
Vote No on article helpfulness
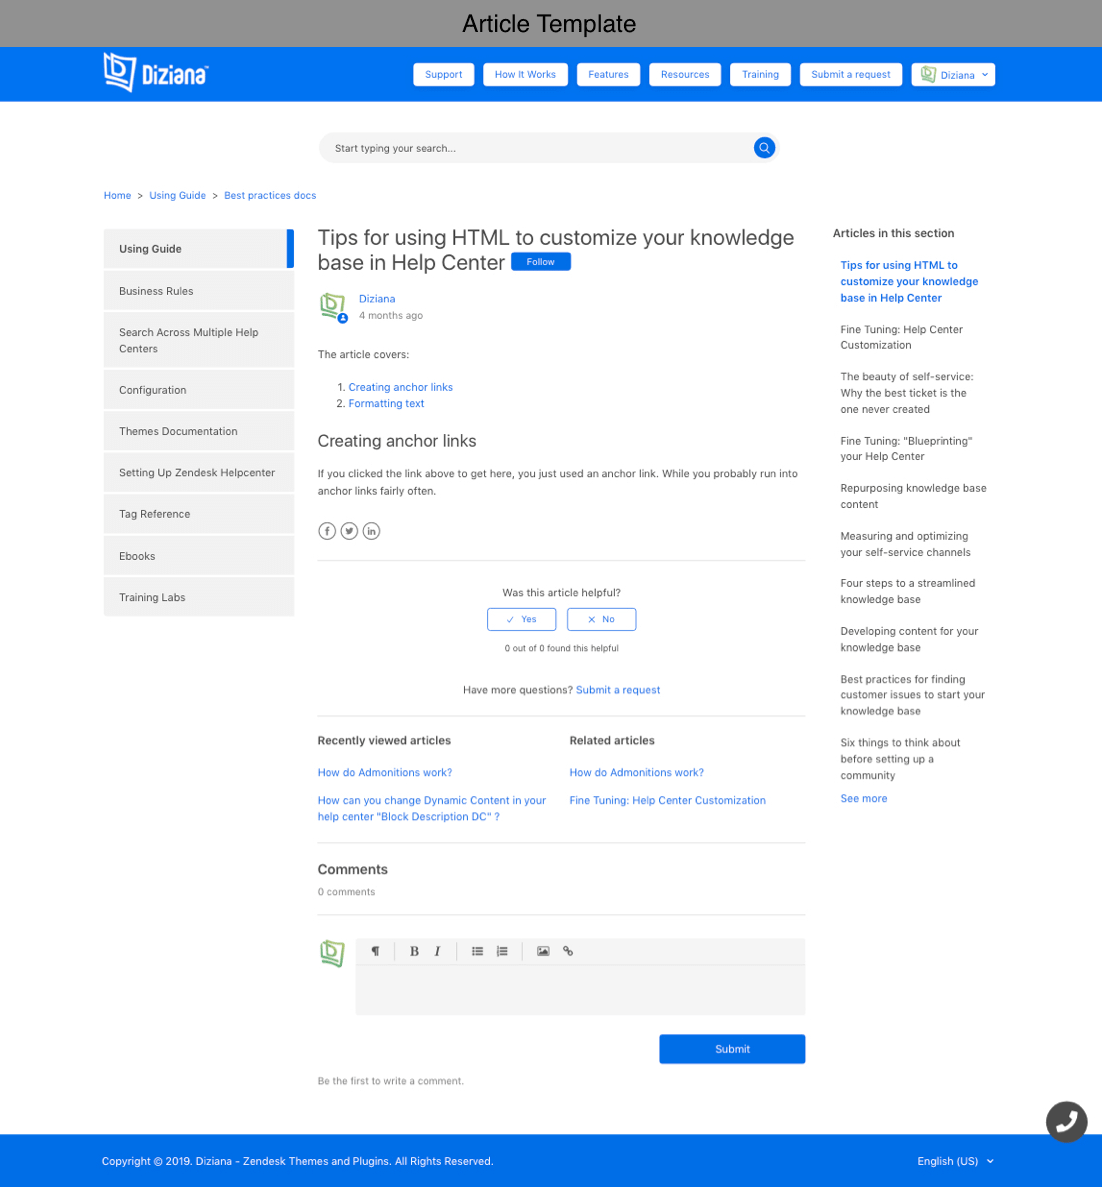pos(601,619)
